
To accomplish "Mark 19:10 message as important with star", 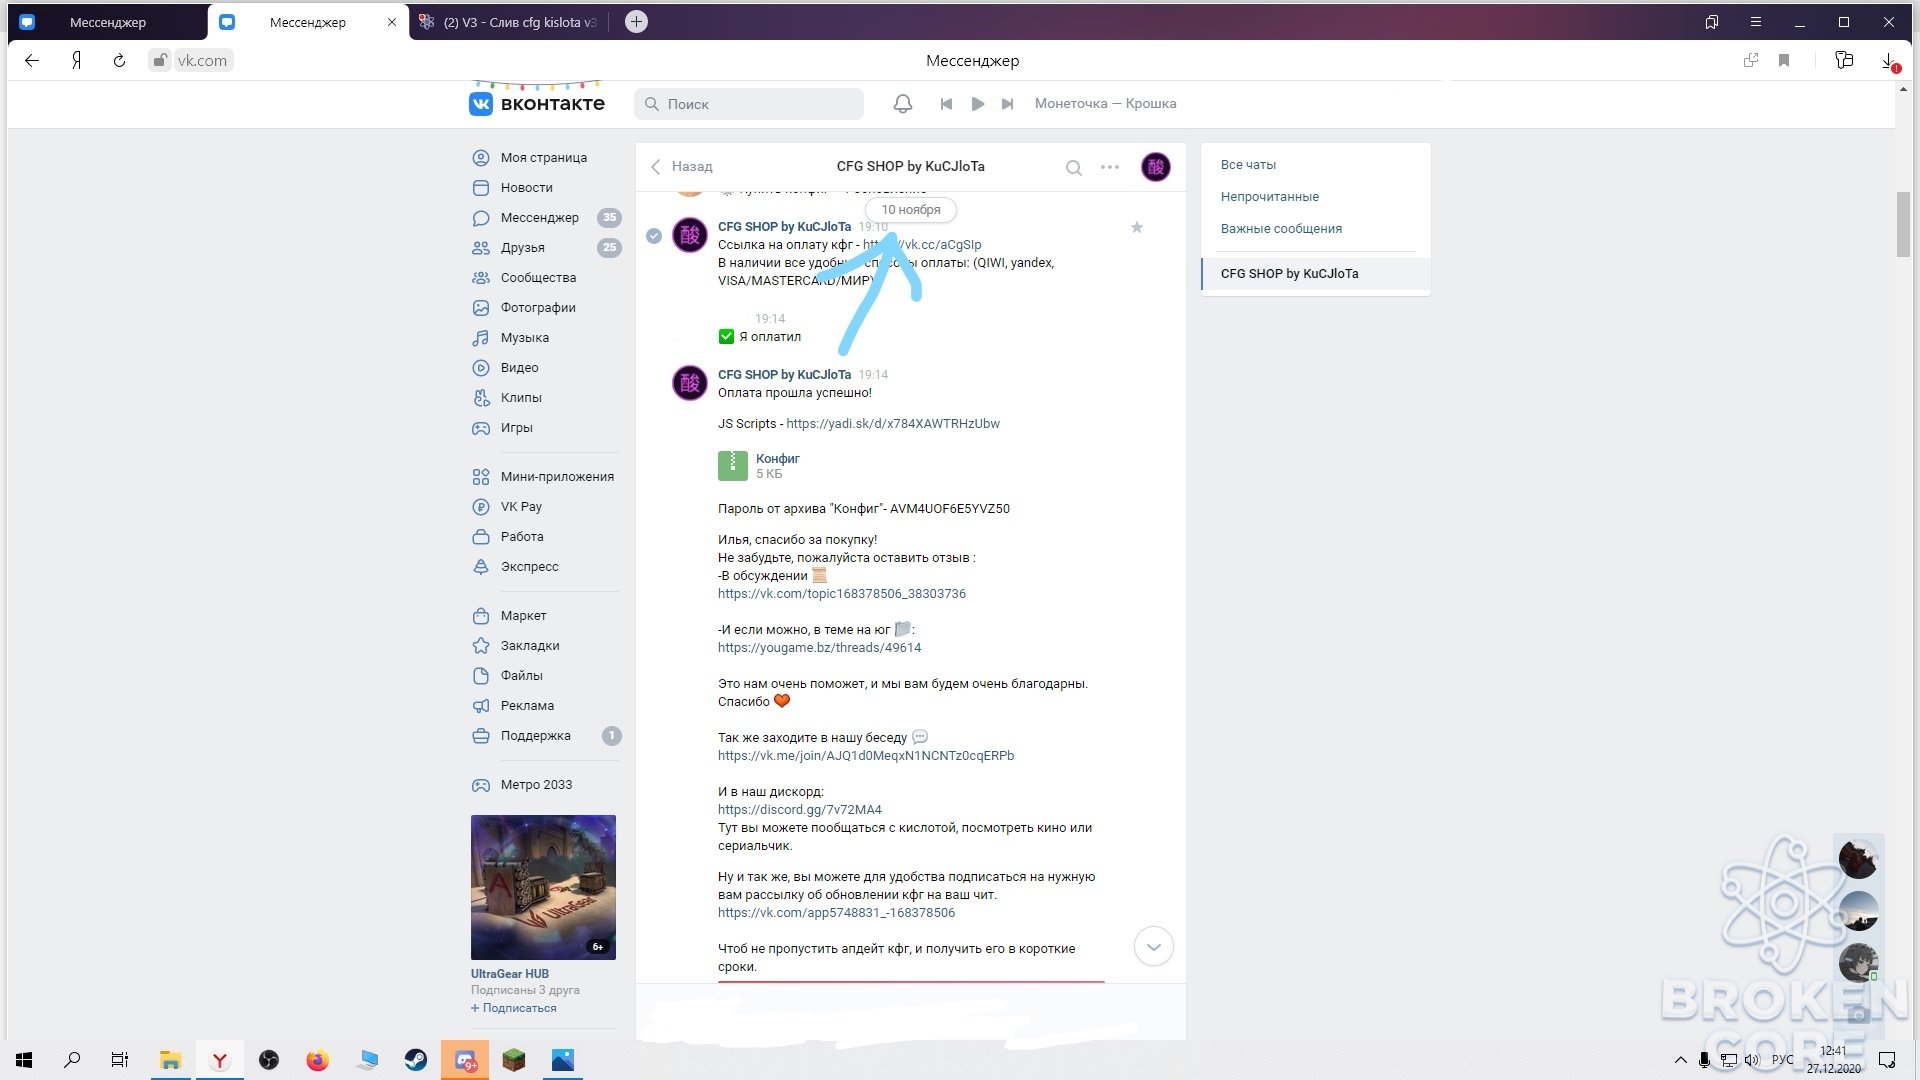I will point(1136,227).
